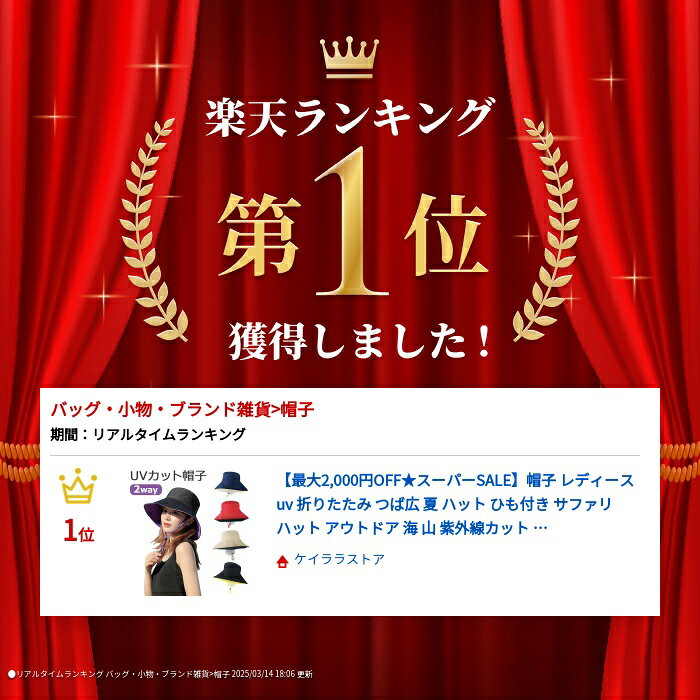Click the woman wearing hat product photo

coord(172,541)
